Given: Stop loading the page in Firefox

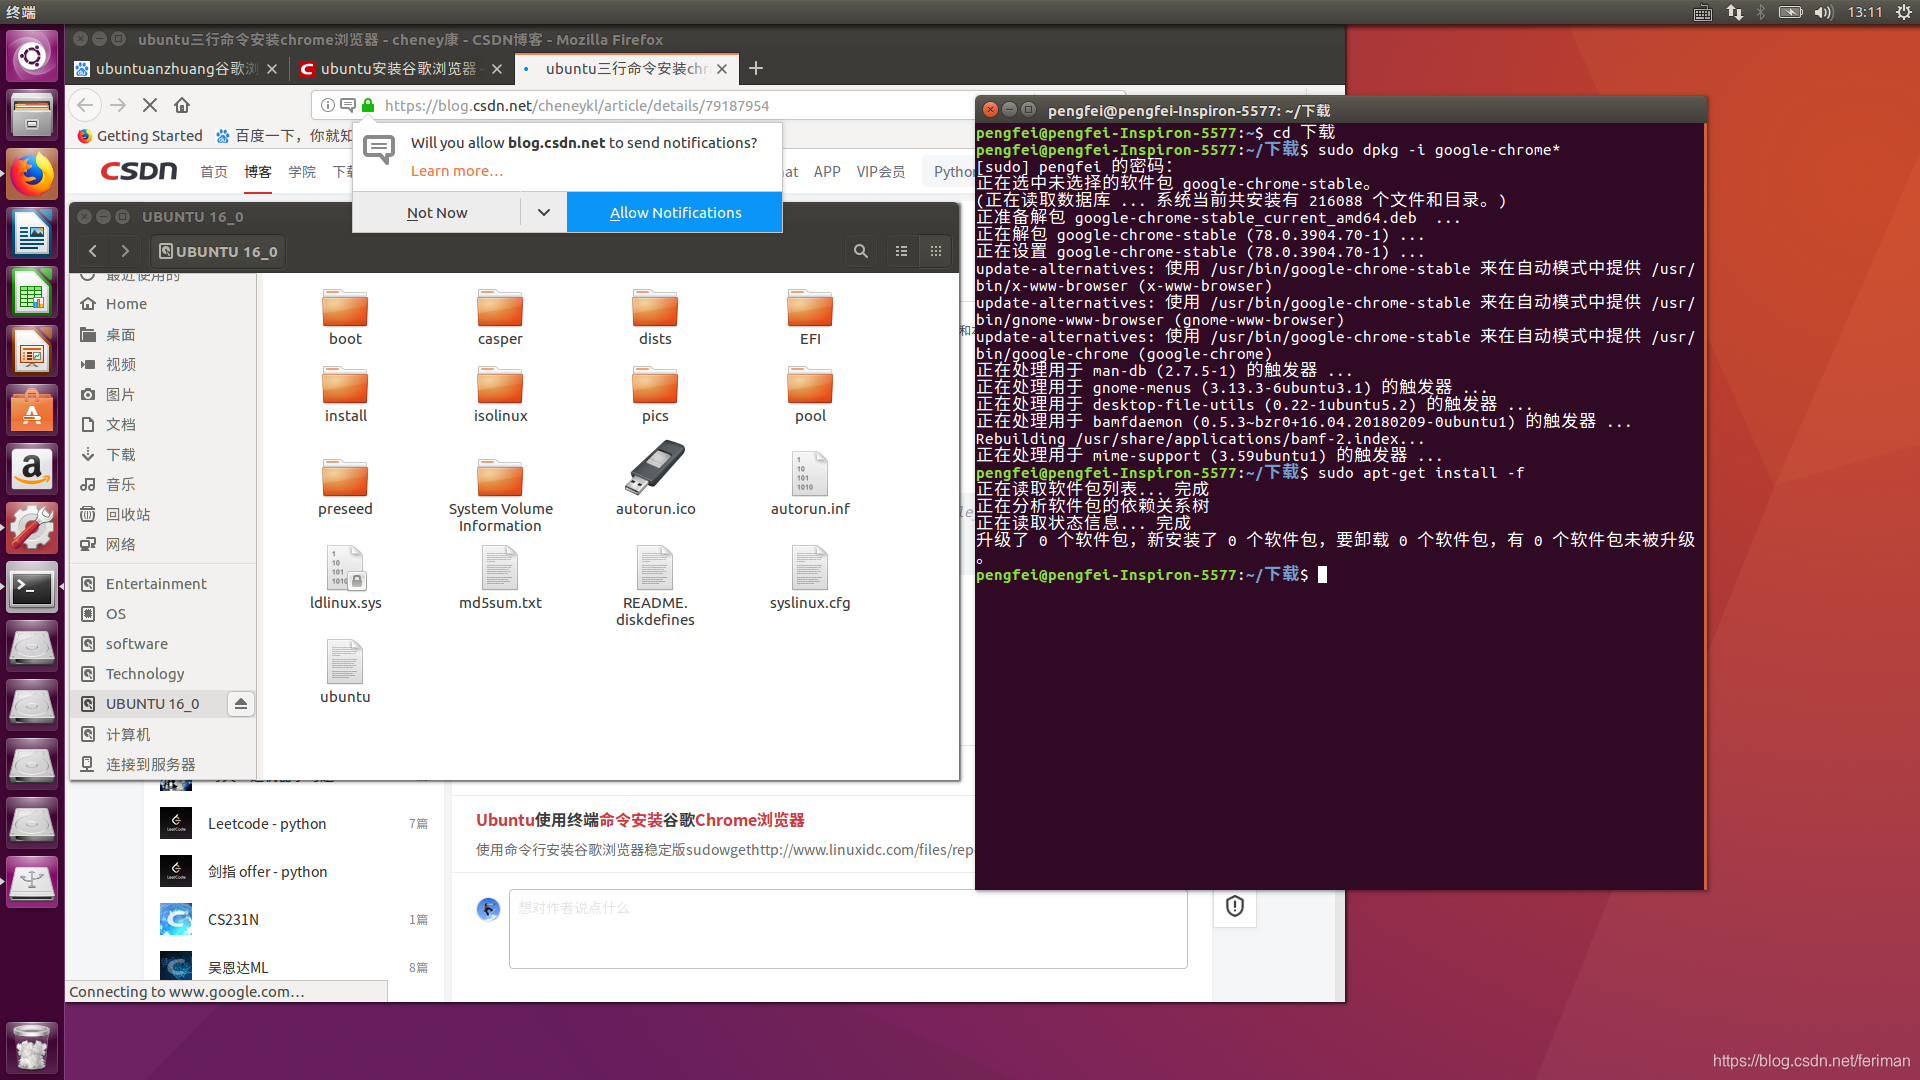Looking at the screenshot, I should click(x=150, y=105).
